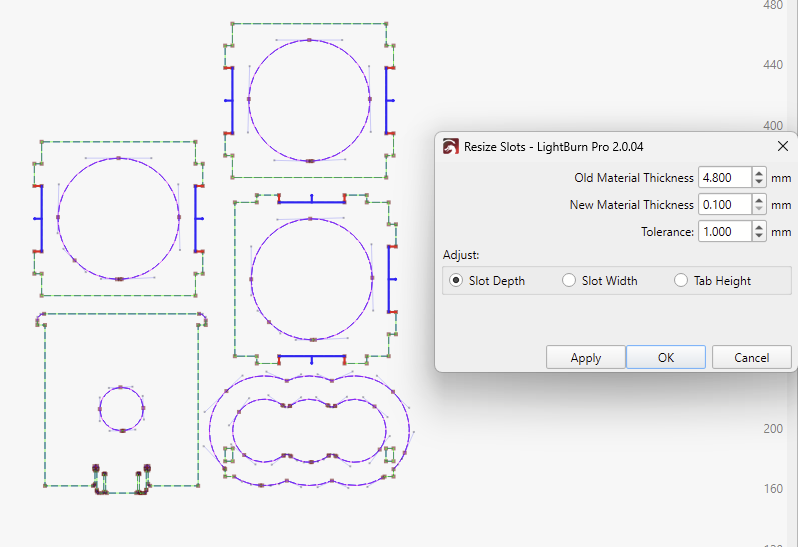Select the triple-lobed oval shape on canvas
Screen dimensions: 798x547
(210, 430)
